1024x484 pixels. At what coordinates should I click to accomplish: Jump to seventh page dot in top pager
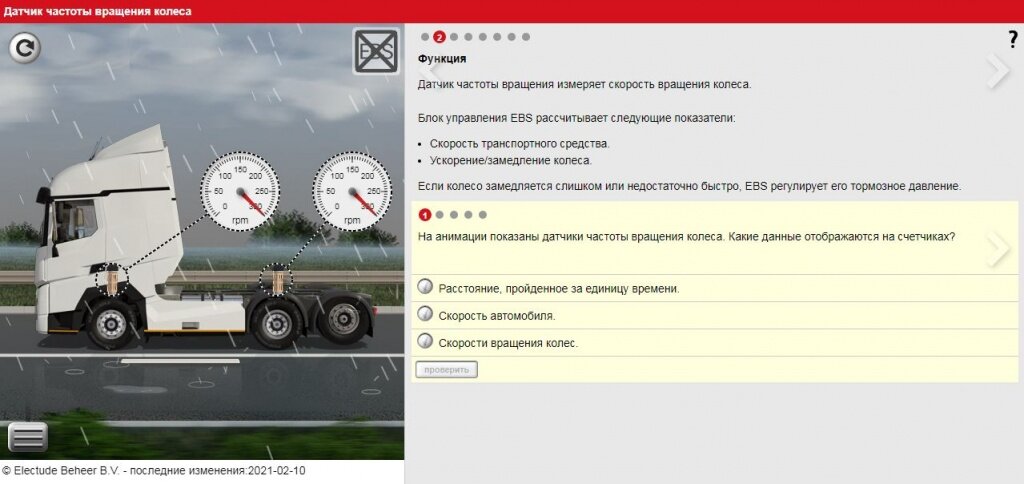511,37
